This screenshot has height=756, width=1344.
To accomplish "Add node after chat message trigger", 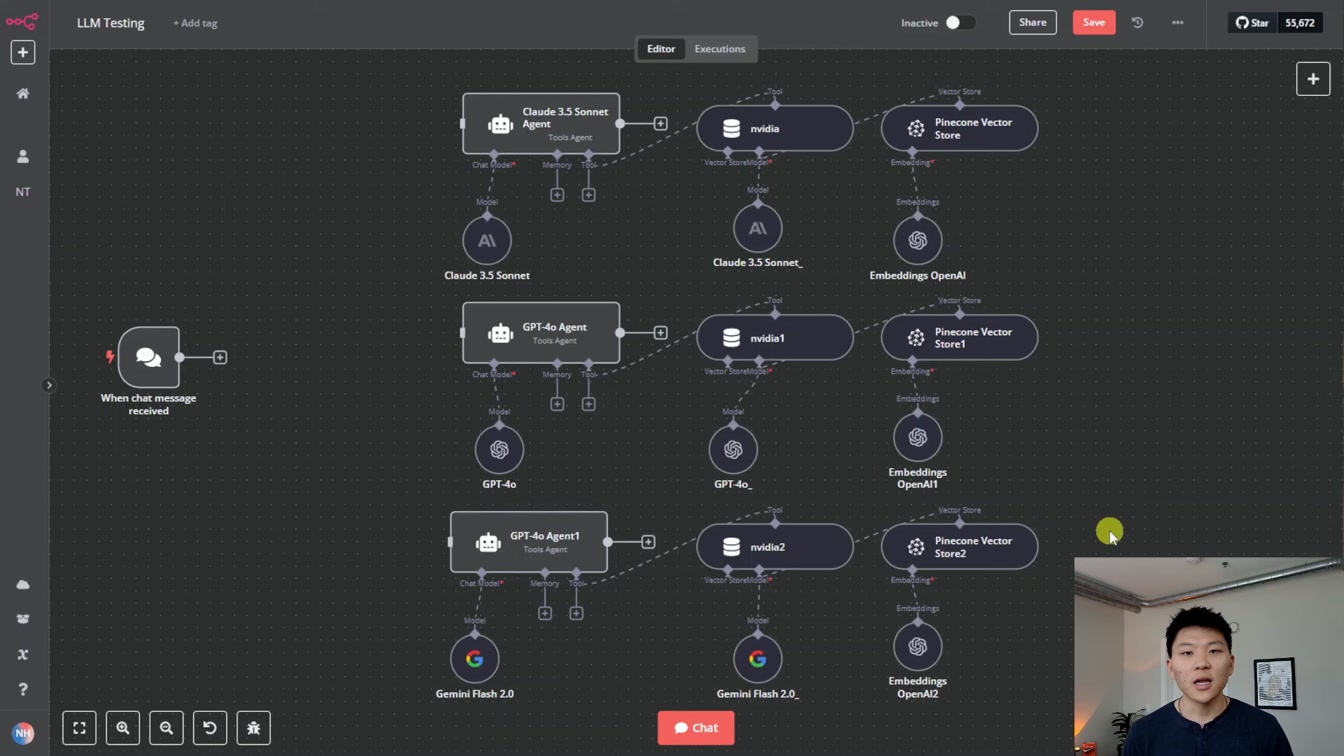I will (220, 357).
